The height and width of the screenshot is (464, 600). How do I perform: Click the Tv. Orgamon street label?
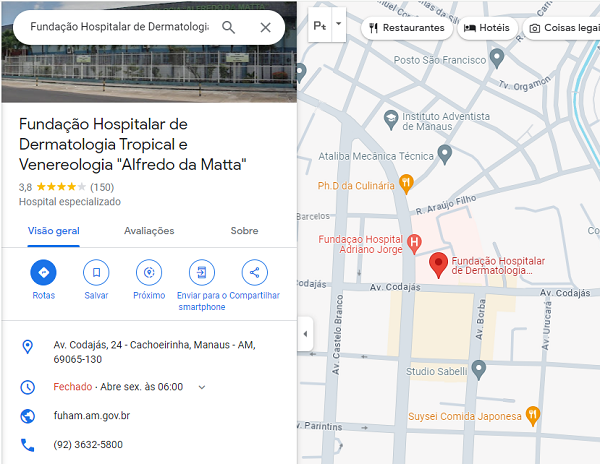[525, 83]
